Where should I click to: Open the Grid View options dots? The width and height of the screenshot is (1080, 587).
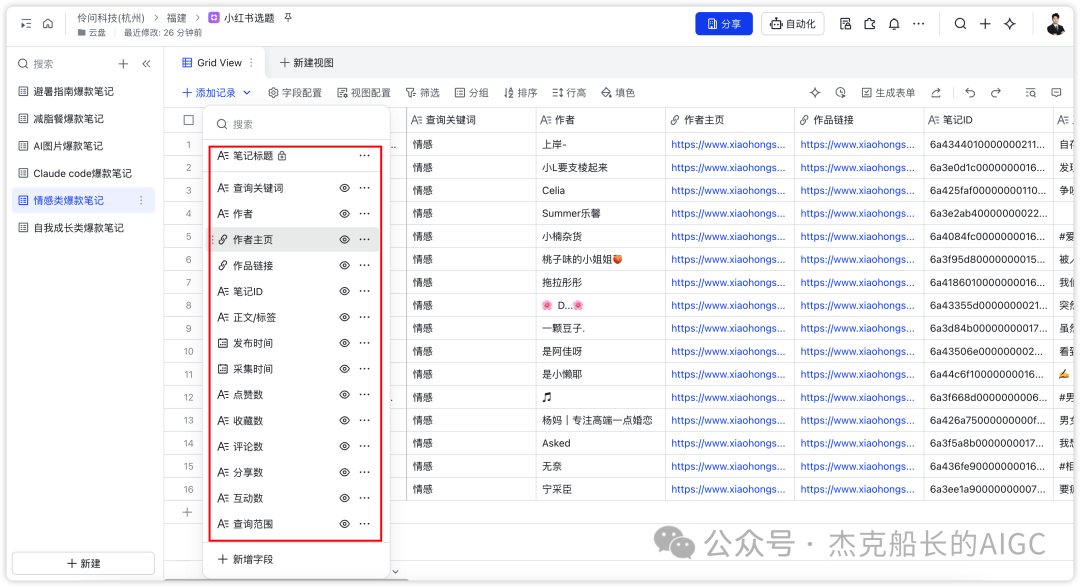[251, 63]
